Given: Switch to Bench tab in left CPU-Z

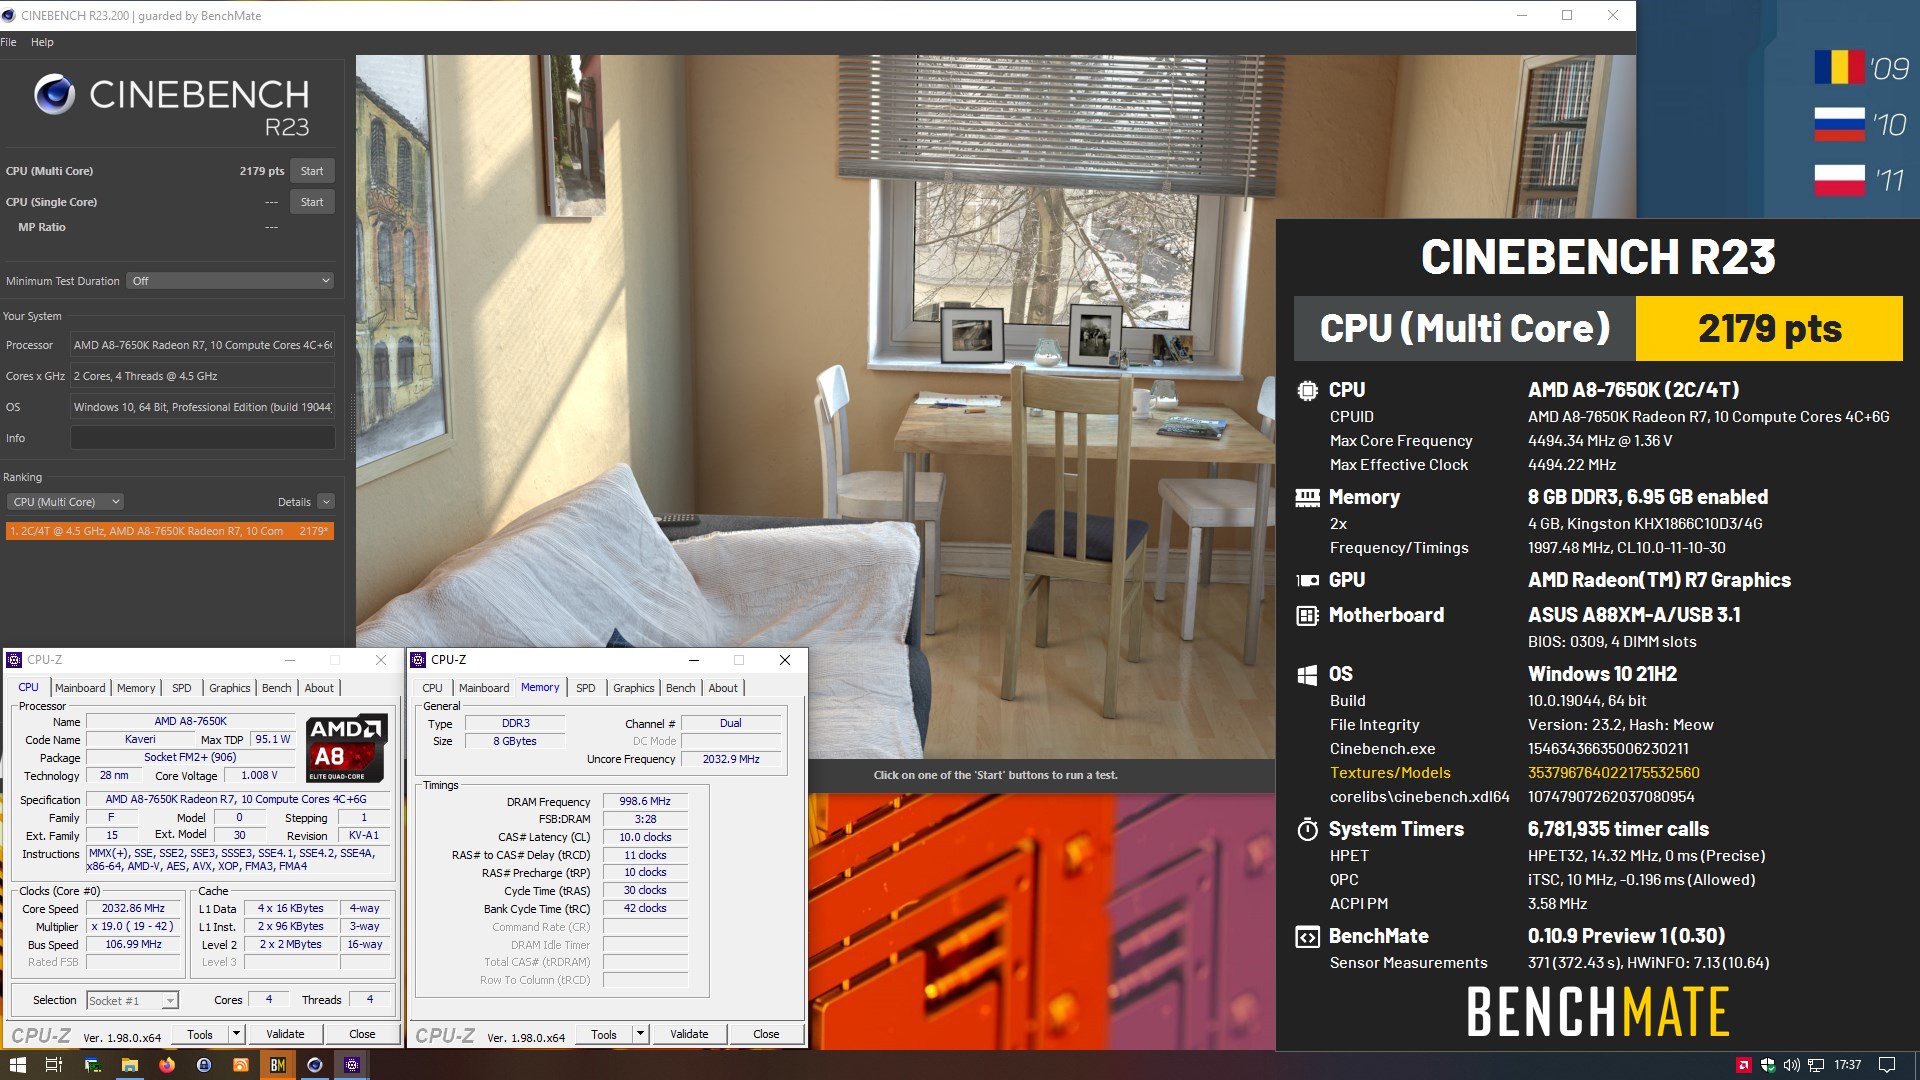Looking at the screenshot, I should pyautogui.click(x=277, y=688).
